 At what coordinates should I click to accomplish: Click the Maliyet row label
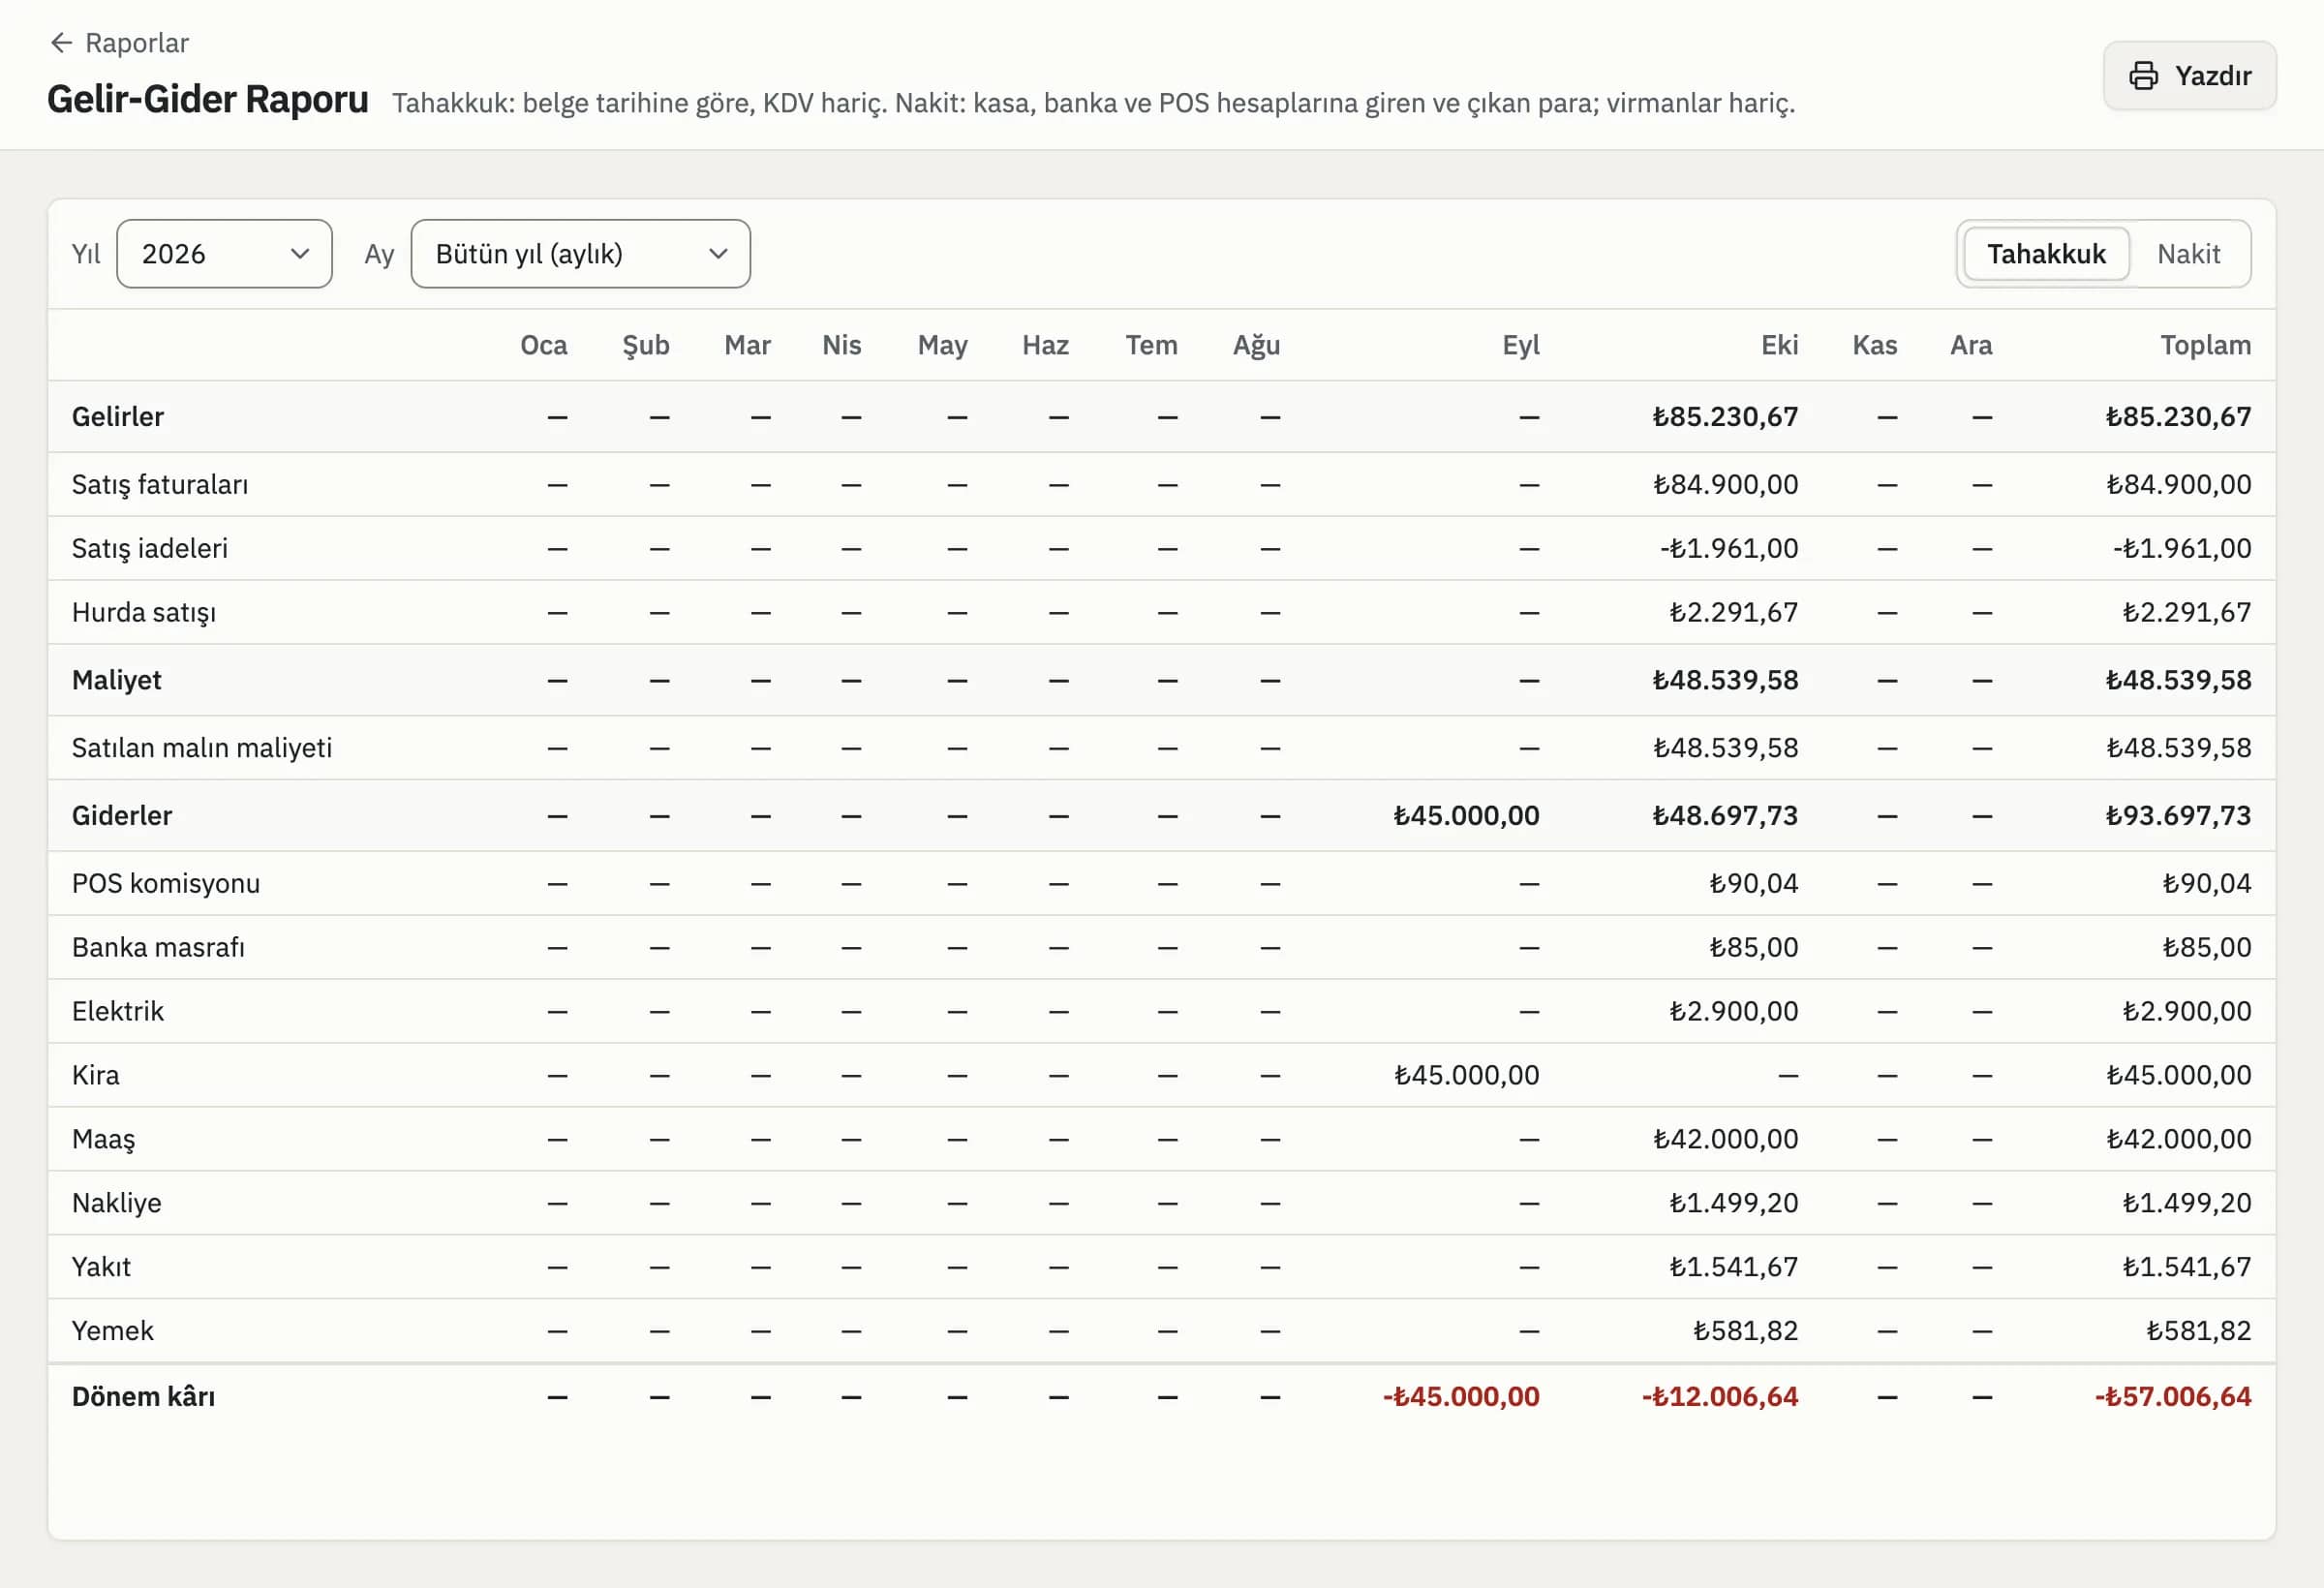117,680
